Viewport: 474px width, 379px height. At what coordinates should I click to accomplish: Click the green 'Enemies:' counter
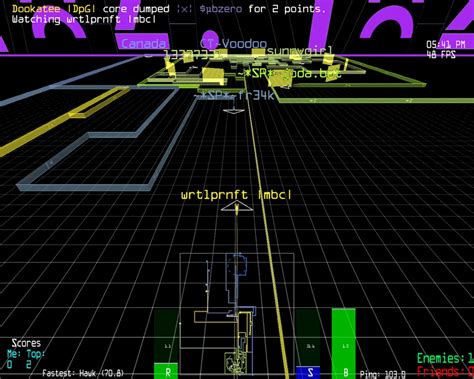pos(445,359)
